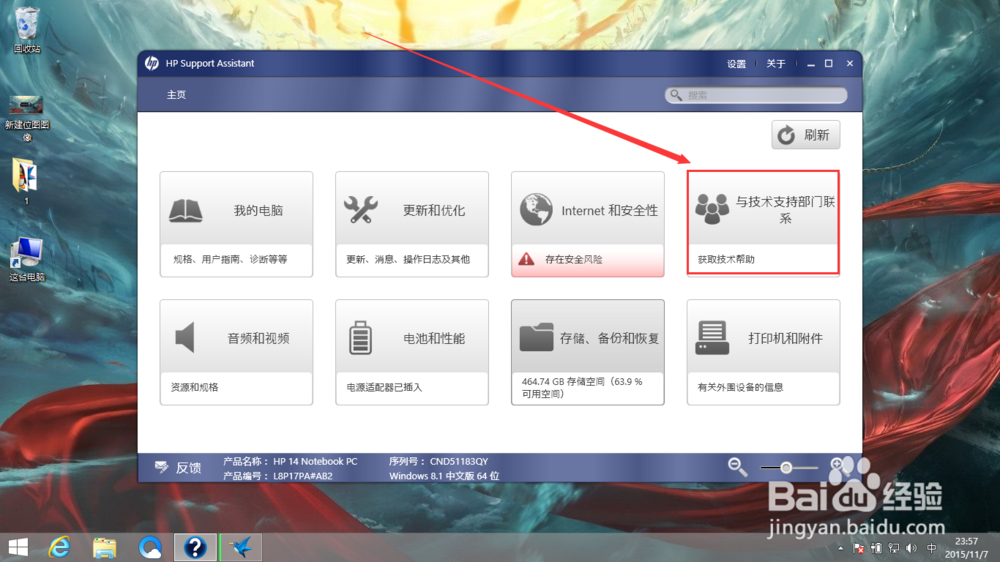Launch Internet Explorer from taskbar

[x=59, y=547]
